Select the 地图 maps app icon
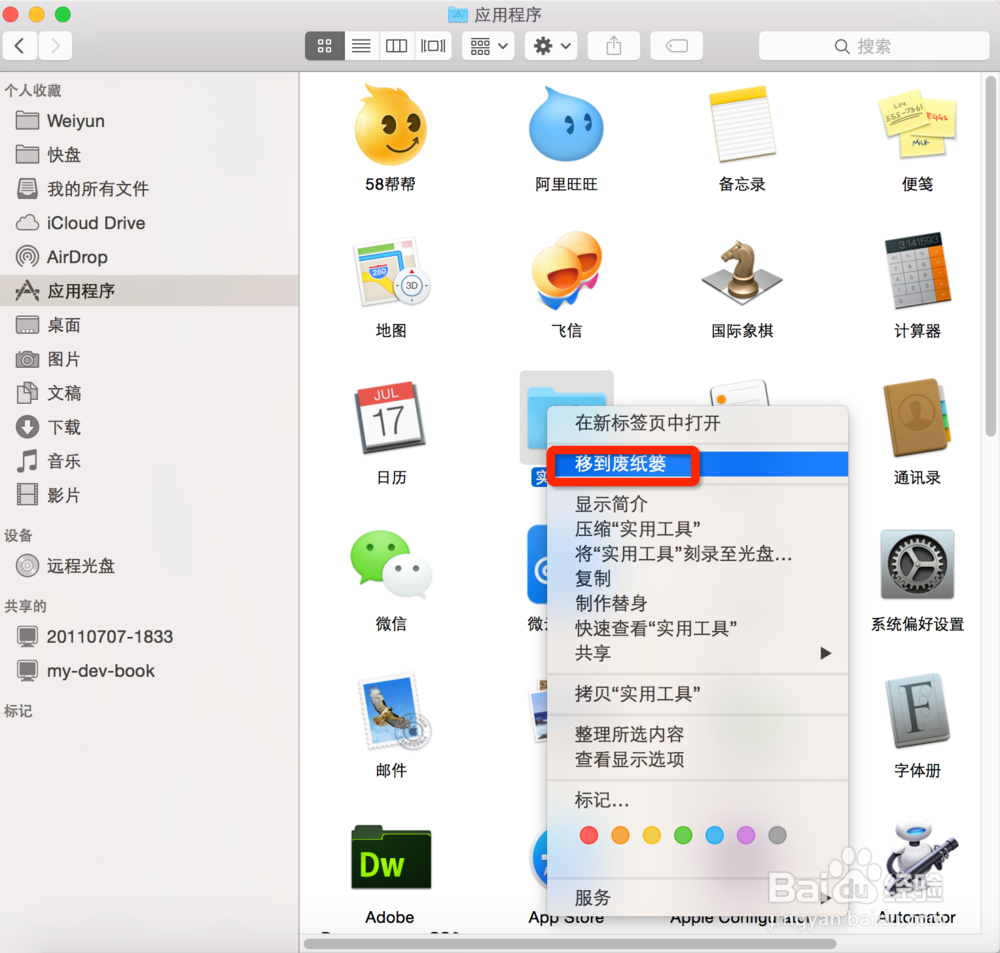Screen dimensions: 1000x953 click(x=390, y=272)
